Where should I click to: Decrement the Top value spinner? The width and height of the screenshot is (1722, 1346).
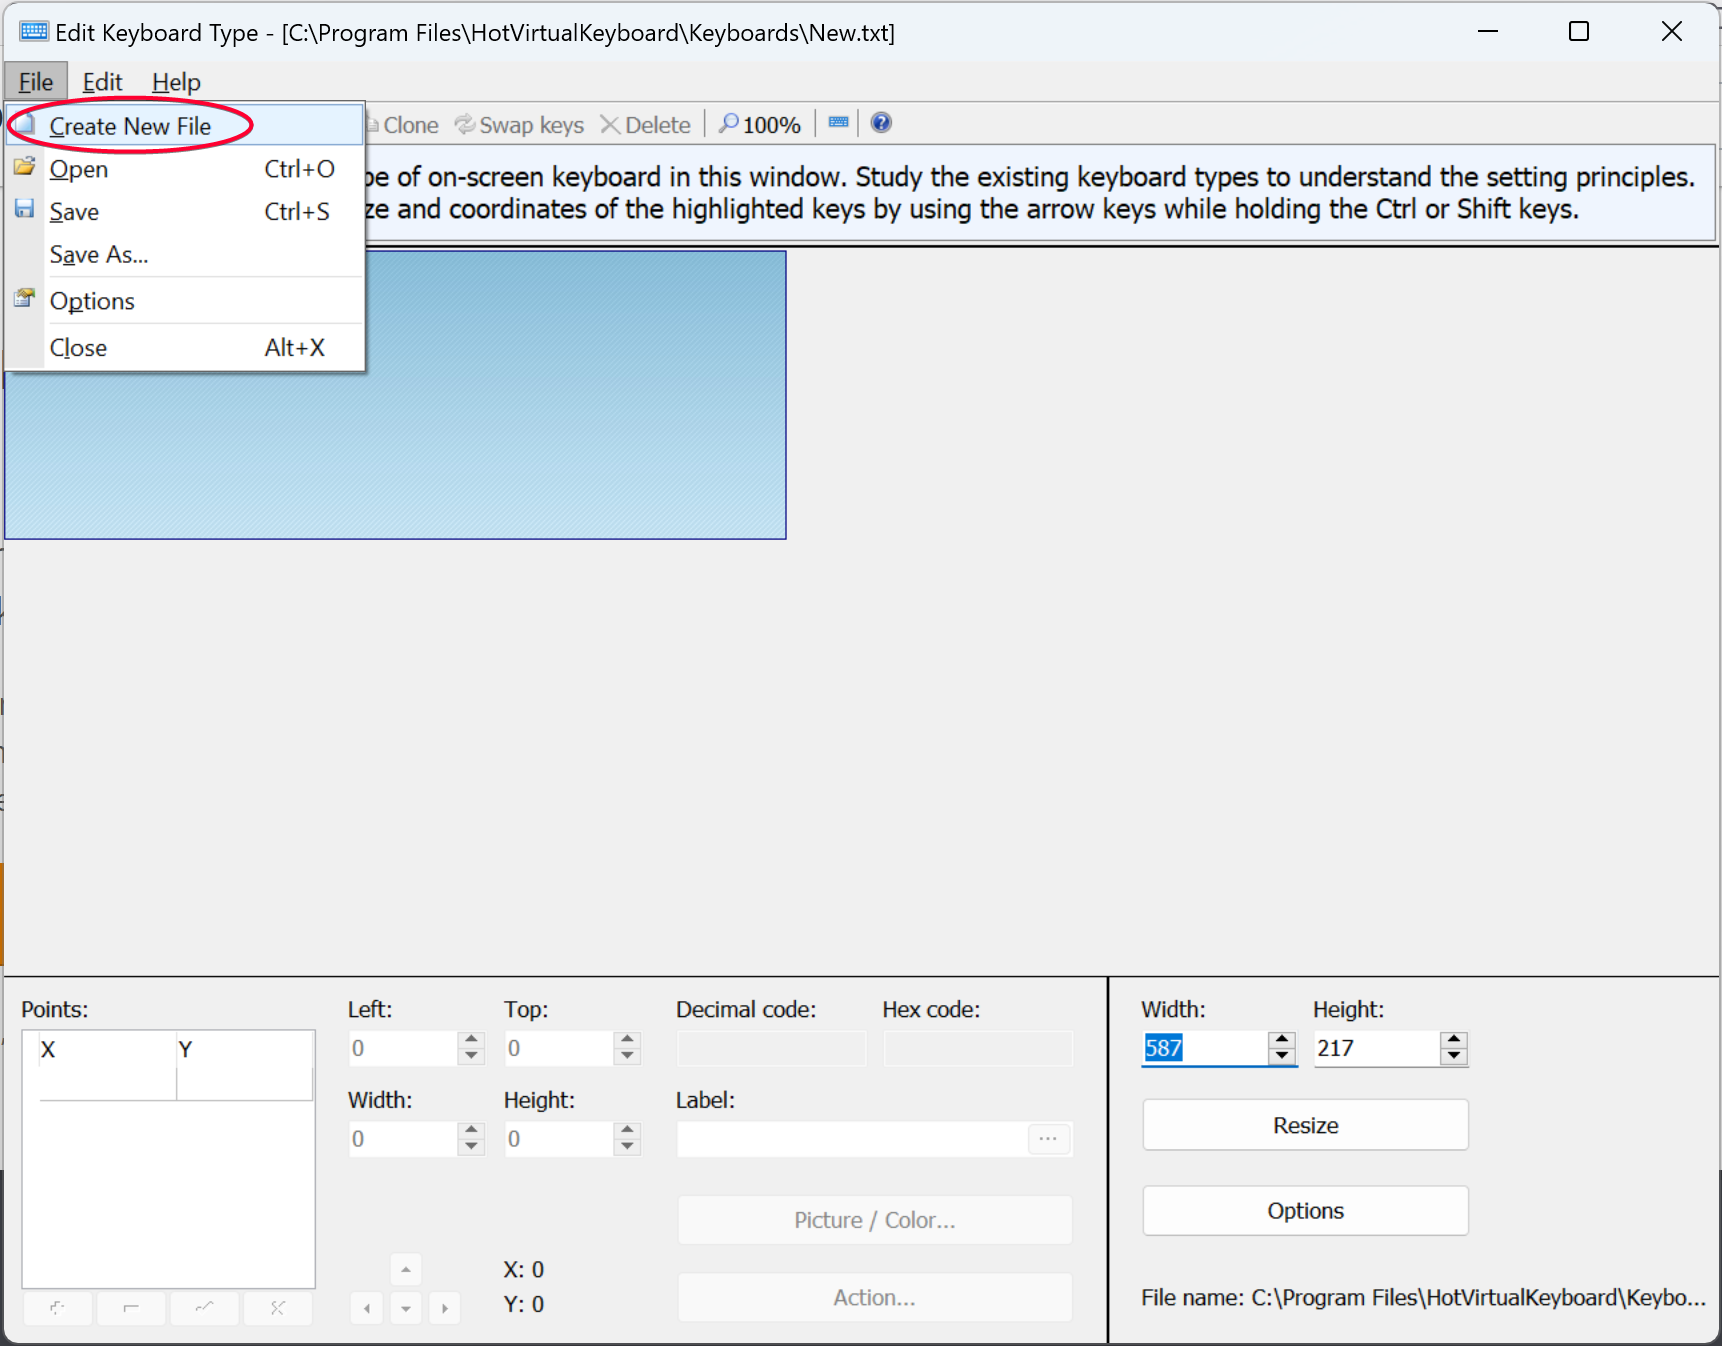point(627,1056)
